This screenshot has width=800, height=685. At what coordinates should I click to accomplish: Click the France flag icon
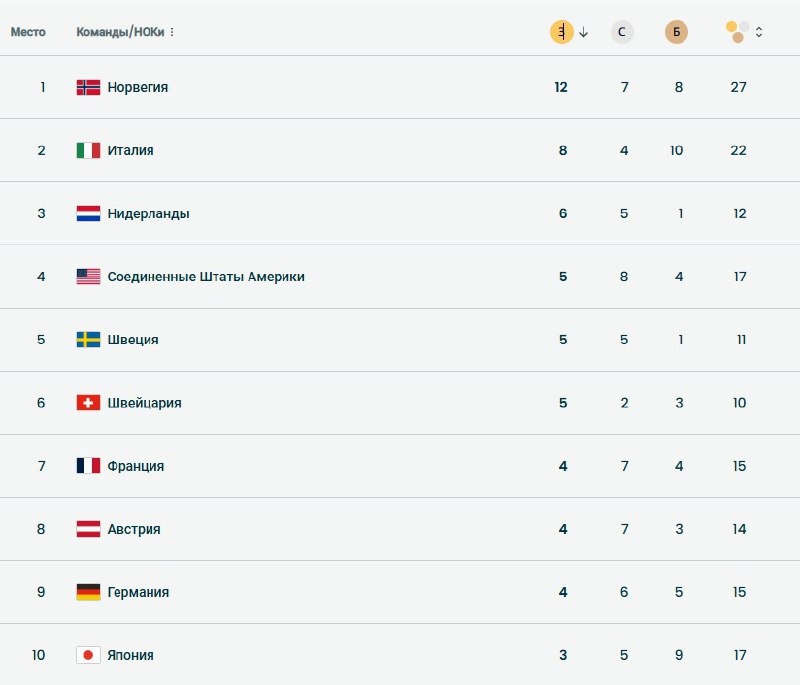point(88,465)
